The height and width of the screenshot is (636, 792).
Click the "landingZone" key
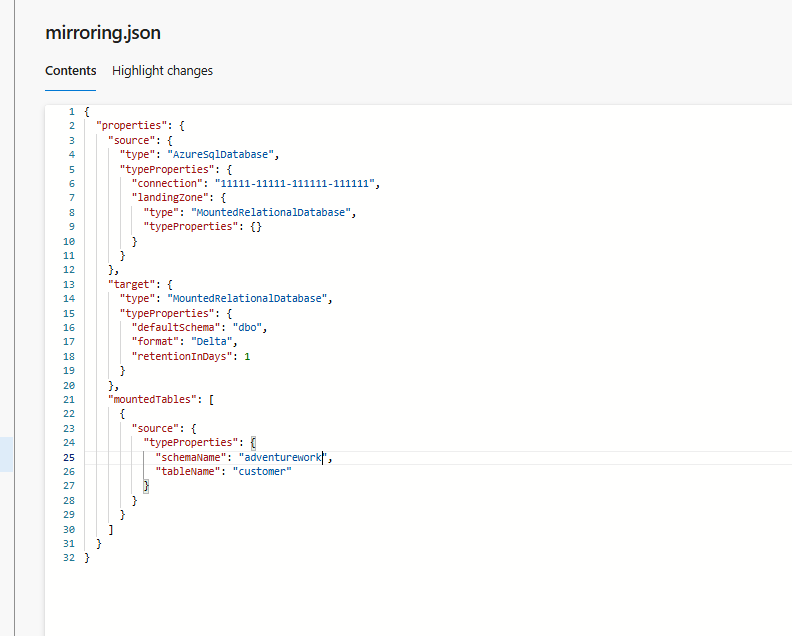[x=170, y=198]
